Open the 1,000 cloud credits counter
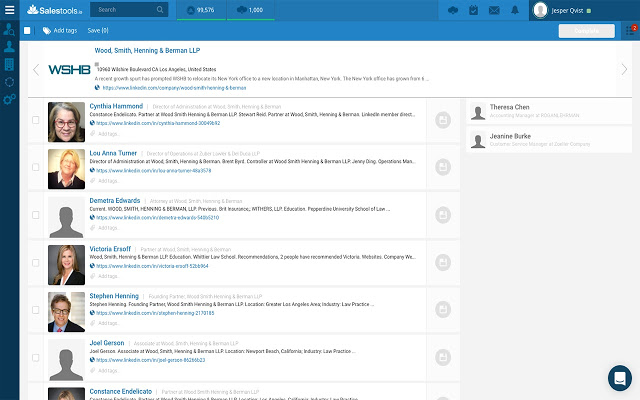Viewport: 640px width, 400px height. (250, 10)
